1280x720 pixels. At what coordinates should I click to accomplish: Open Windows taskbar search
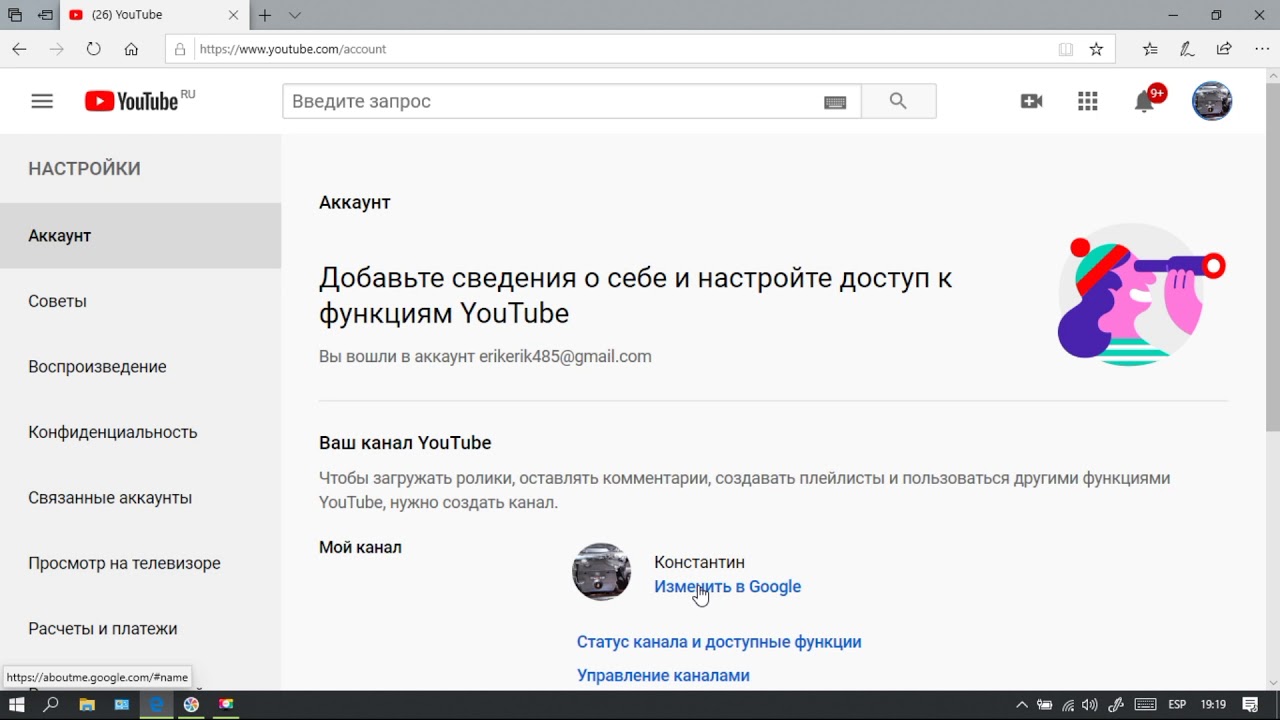tap(51, 704)
